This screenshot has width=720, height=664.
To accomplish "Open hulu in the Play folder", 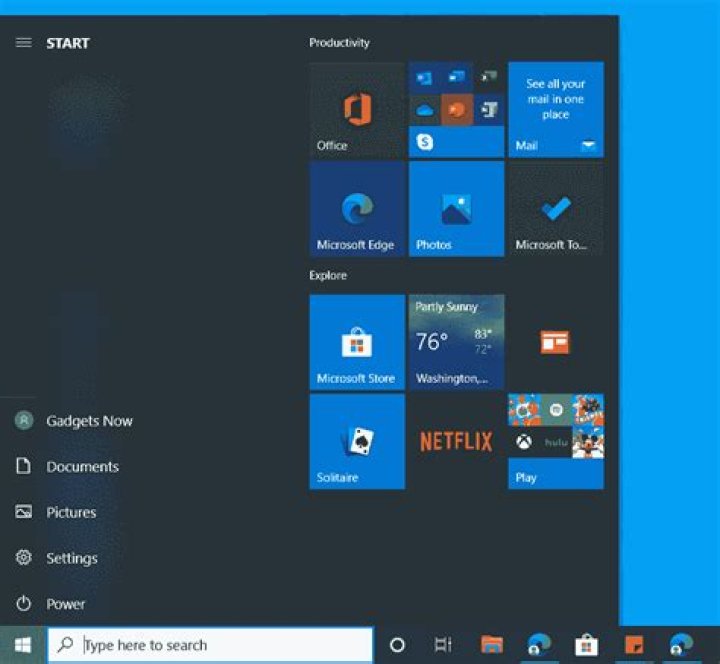I will pyautogui.click(x=556, y=442).
